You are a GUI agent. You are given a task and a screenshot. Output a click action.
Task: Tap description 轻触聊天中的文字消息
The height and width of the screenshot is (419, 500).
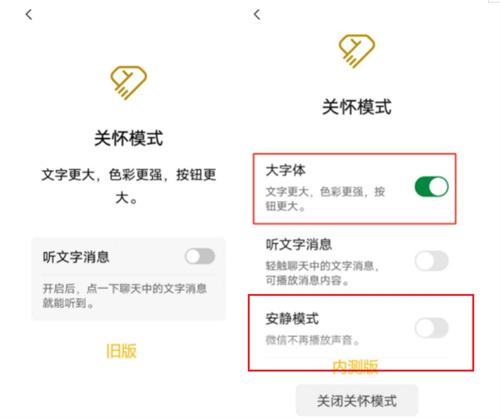point(322,266)
